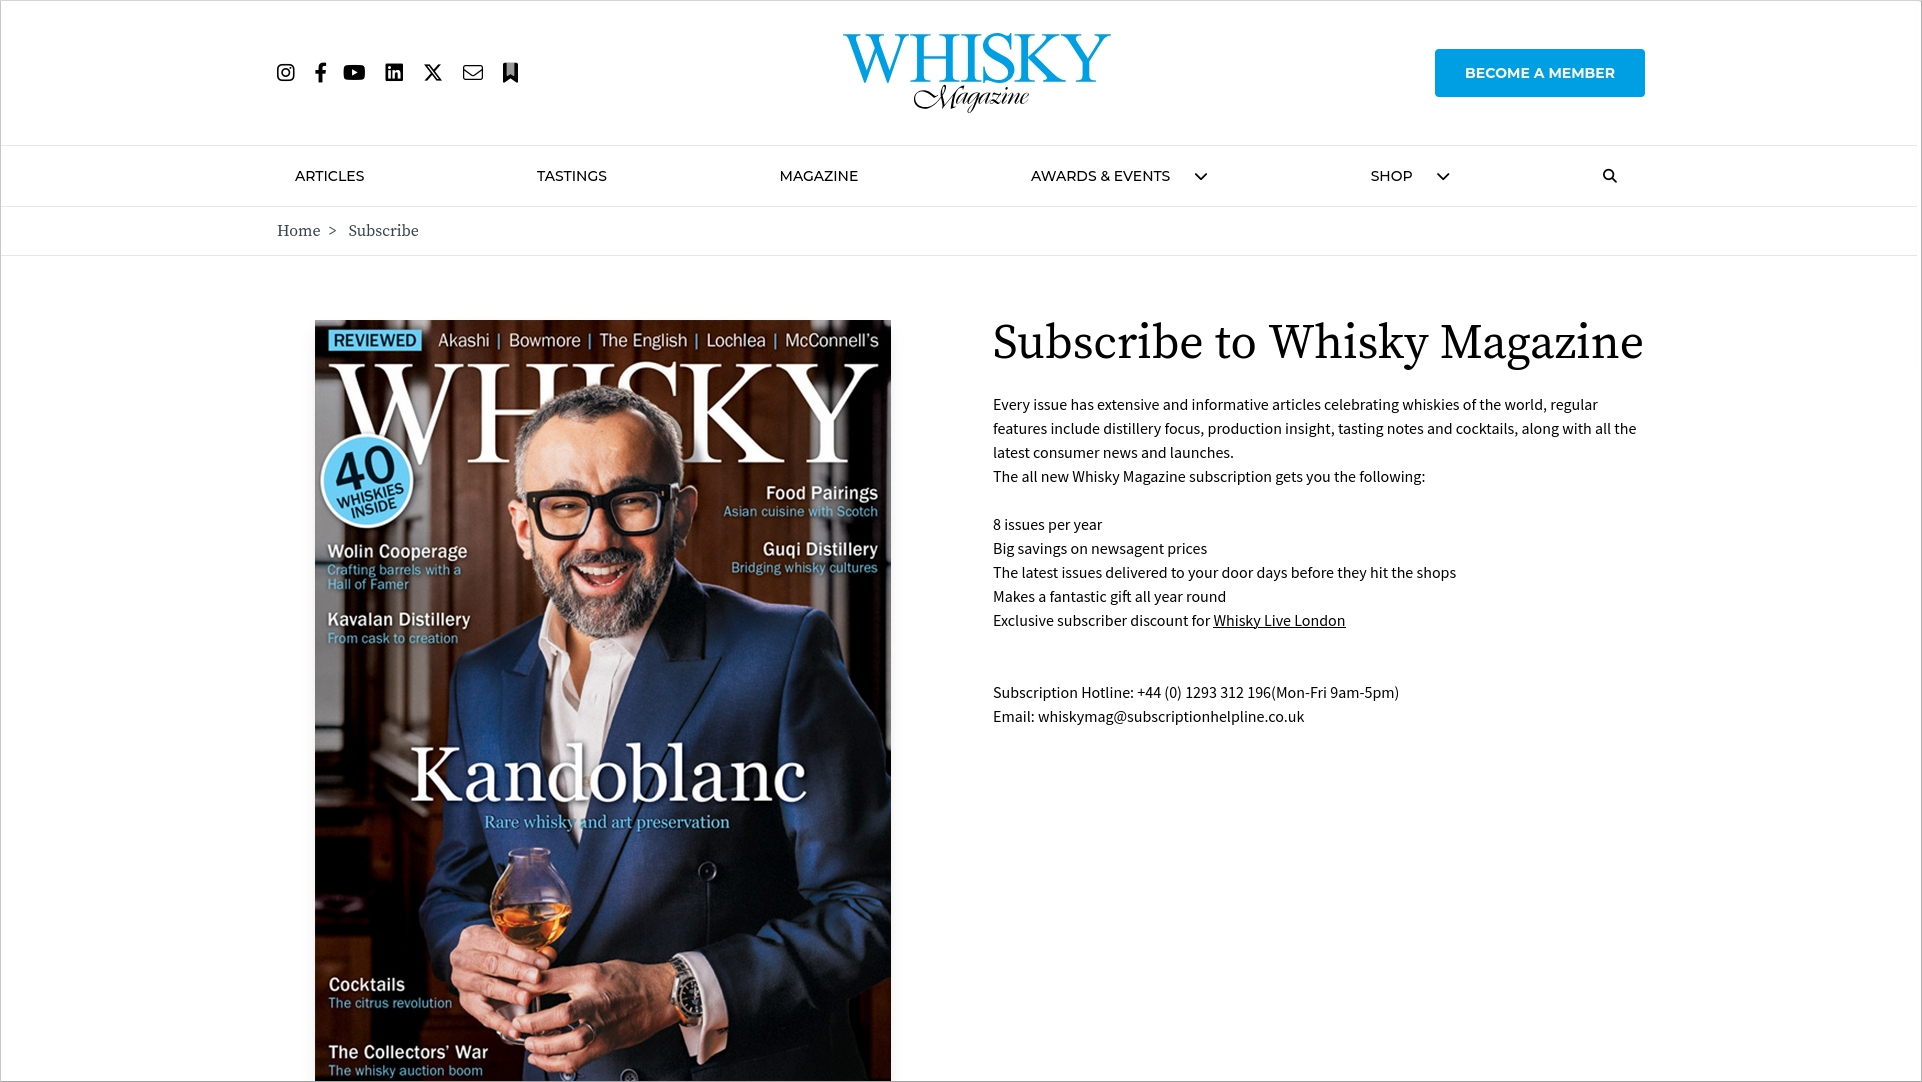Screen dimensions: 1922x1082
Task: Expand the Awards & Events dropdown chevron
Action: tap(1201, 177)
